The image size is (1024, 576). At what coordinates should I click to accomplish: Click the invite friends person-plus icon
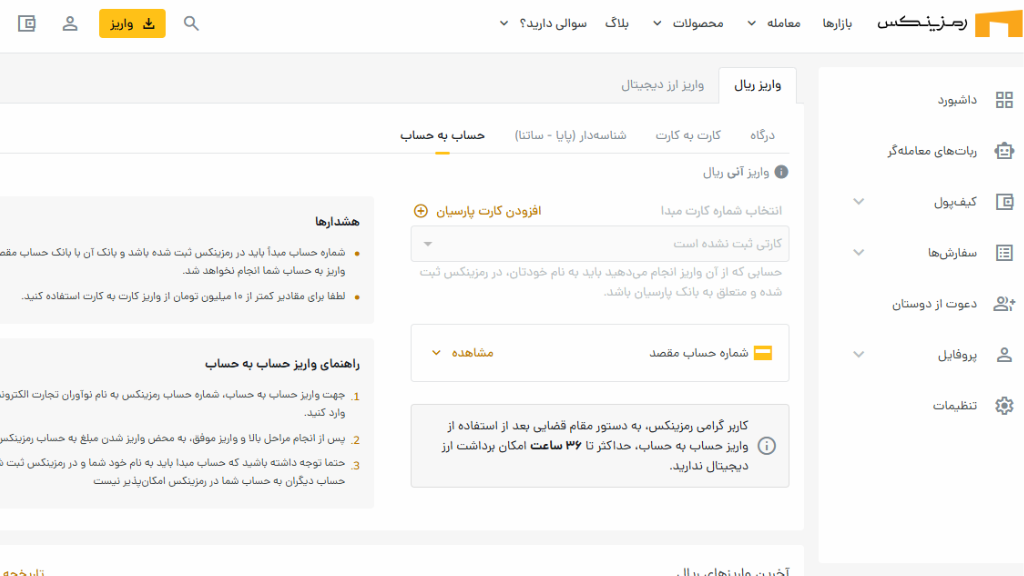(1004, 304)
